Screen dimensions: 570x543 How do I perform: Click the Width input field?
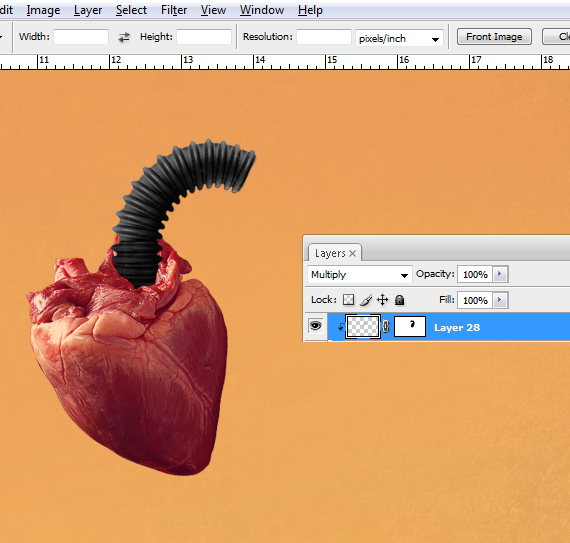pos(81,37)
